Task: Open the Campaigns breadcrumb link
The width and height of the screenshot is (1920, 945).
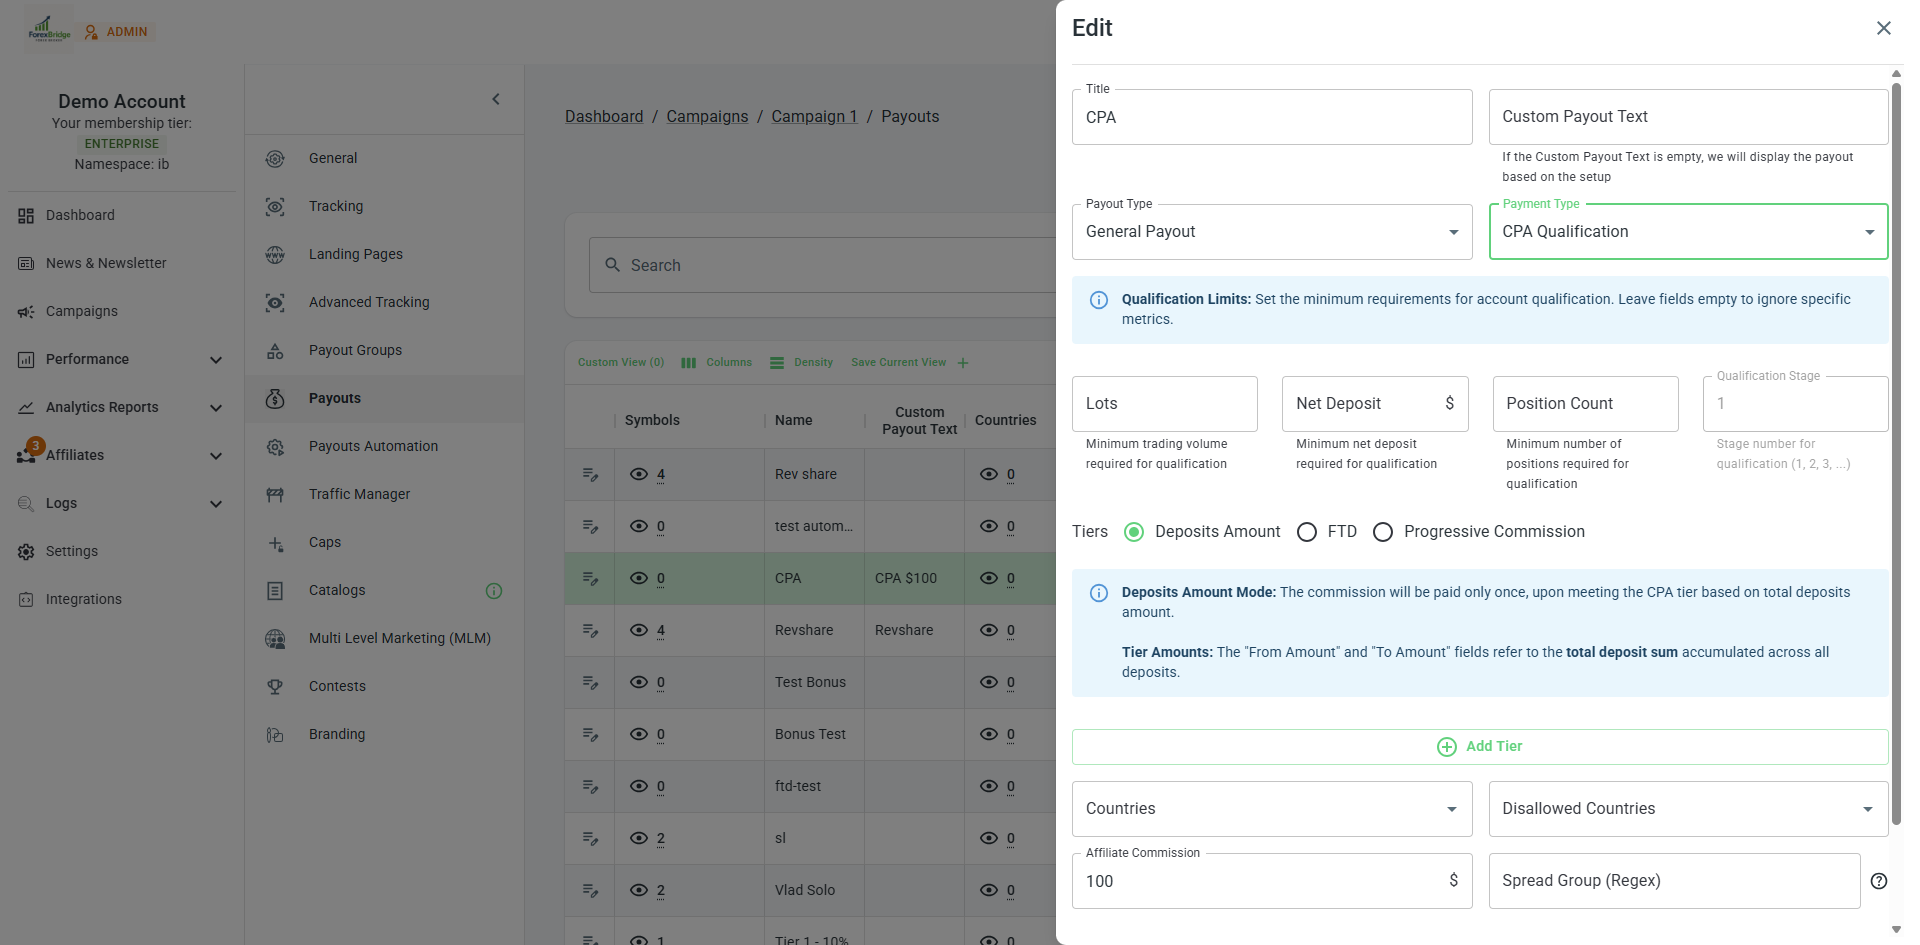Action: point(707,117)
